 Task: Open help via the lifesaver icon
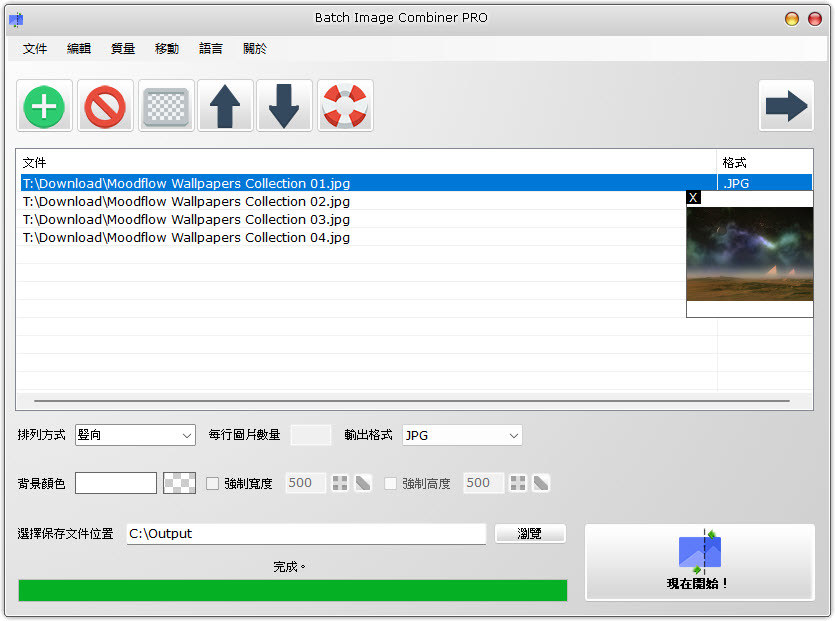point(345,105)
